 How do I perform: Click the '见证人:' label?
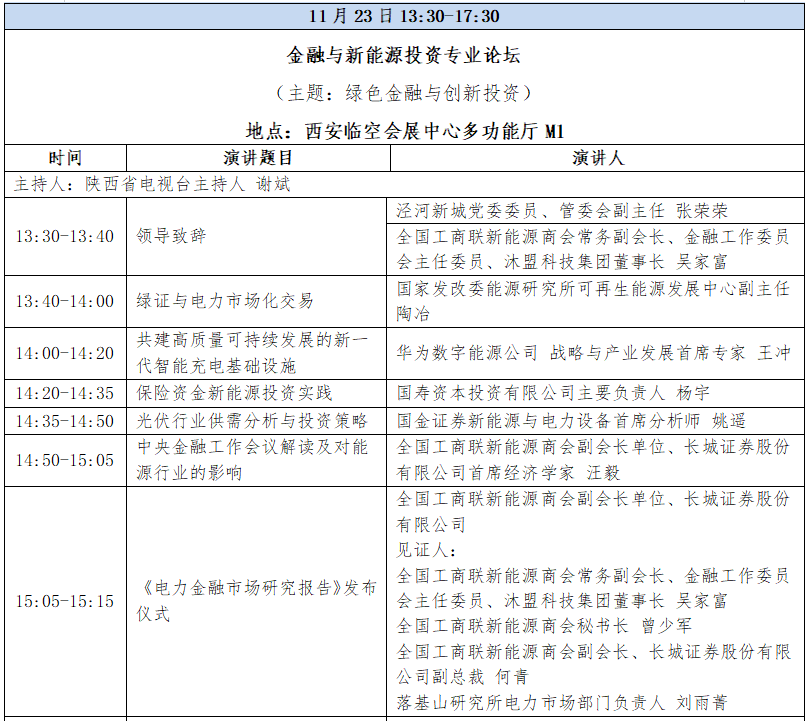click(426, 550)
